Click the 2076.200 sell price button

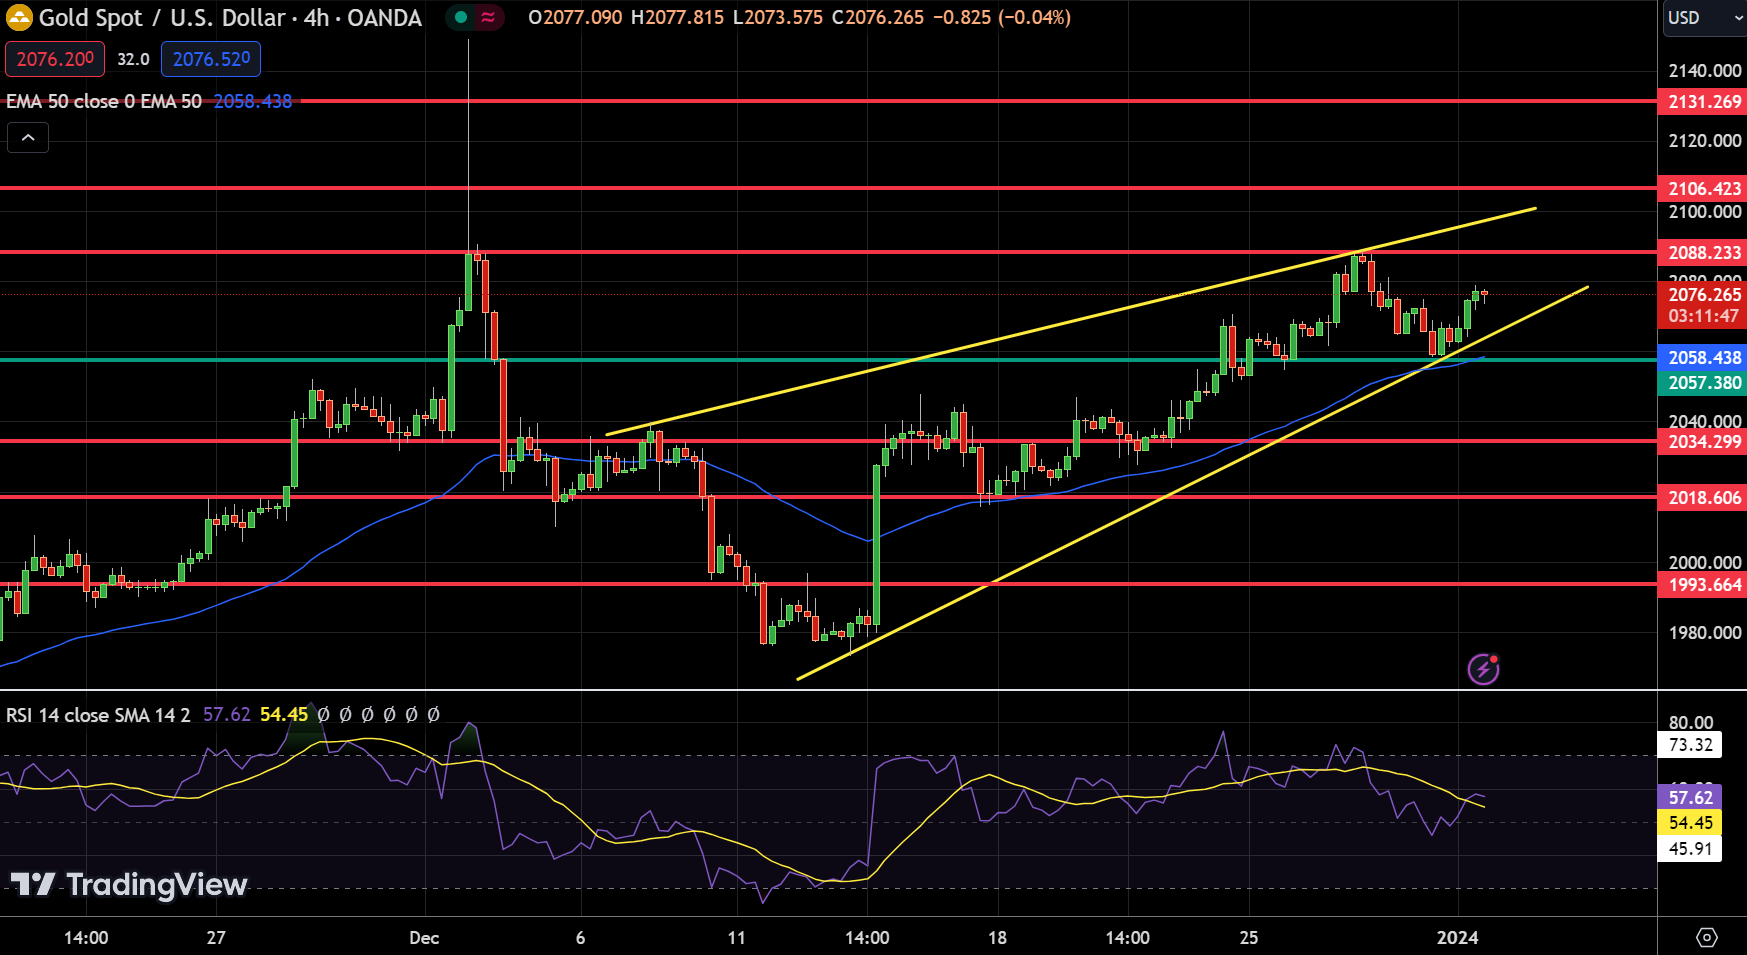click(x=55, y=59)
